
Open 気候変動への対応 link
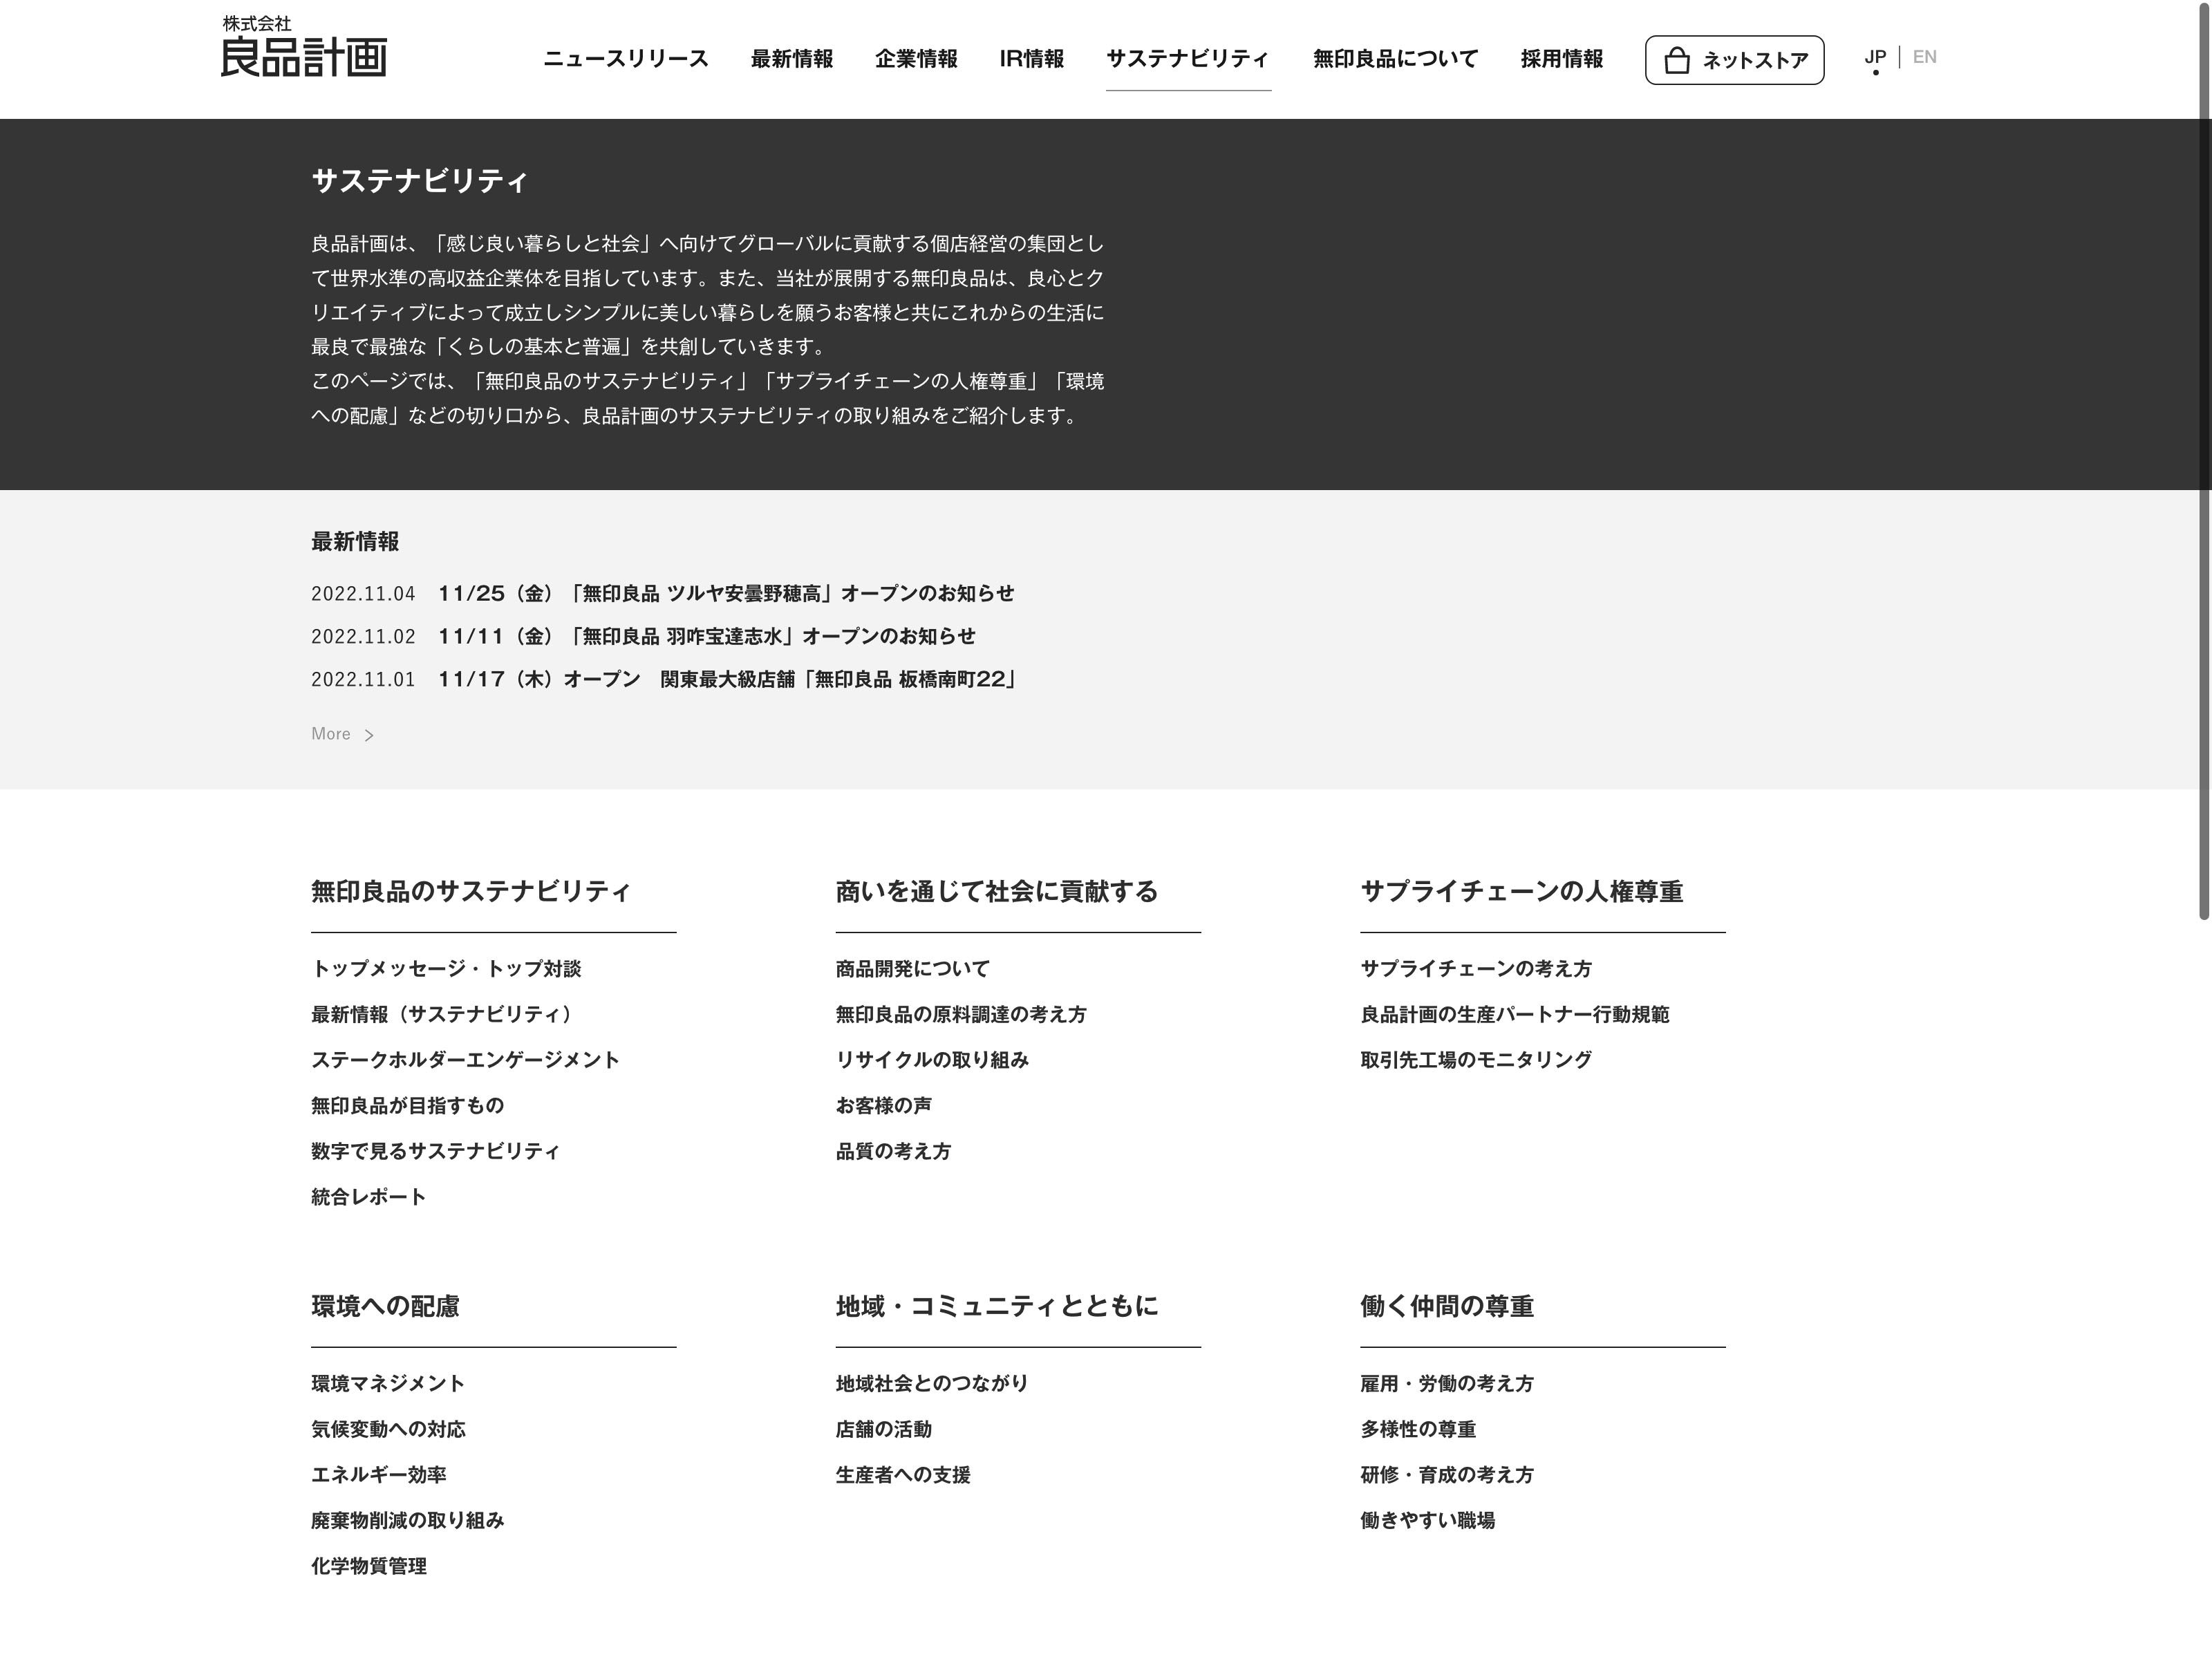[x=388, y=1429]
